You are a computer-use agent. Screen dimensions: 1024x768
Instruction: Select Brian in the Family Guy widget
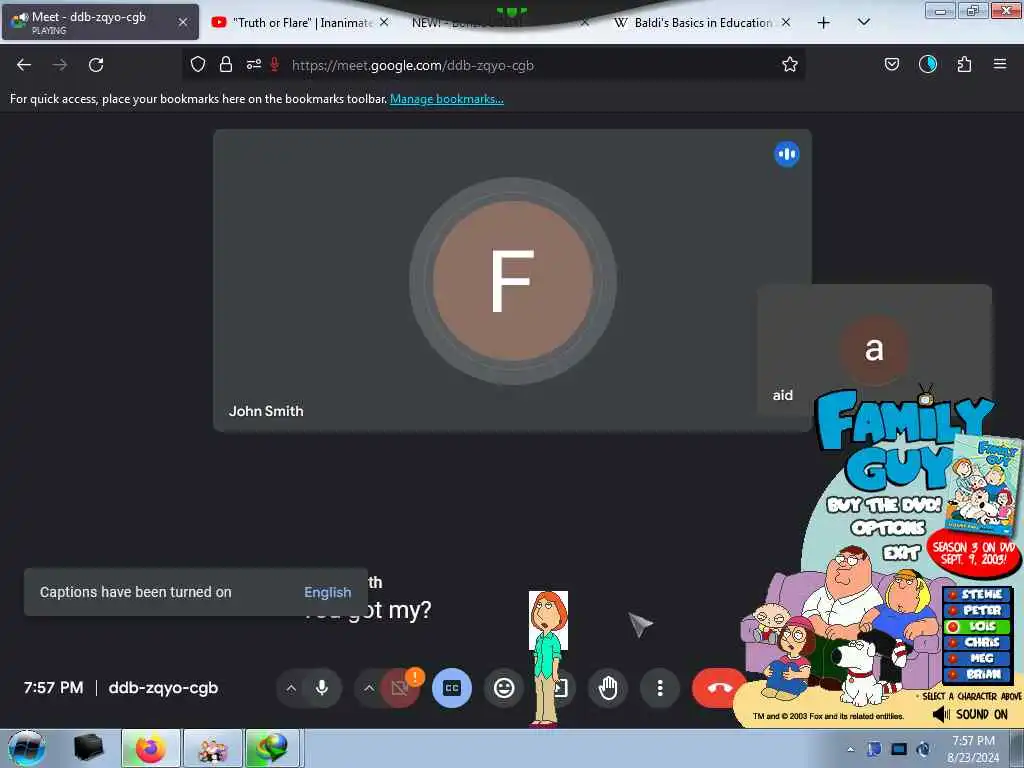click(x=977, y=674)
